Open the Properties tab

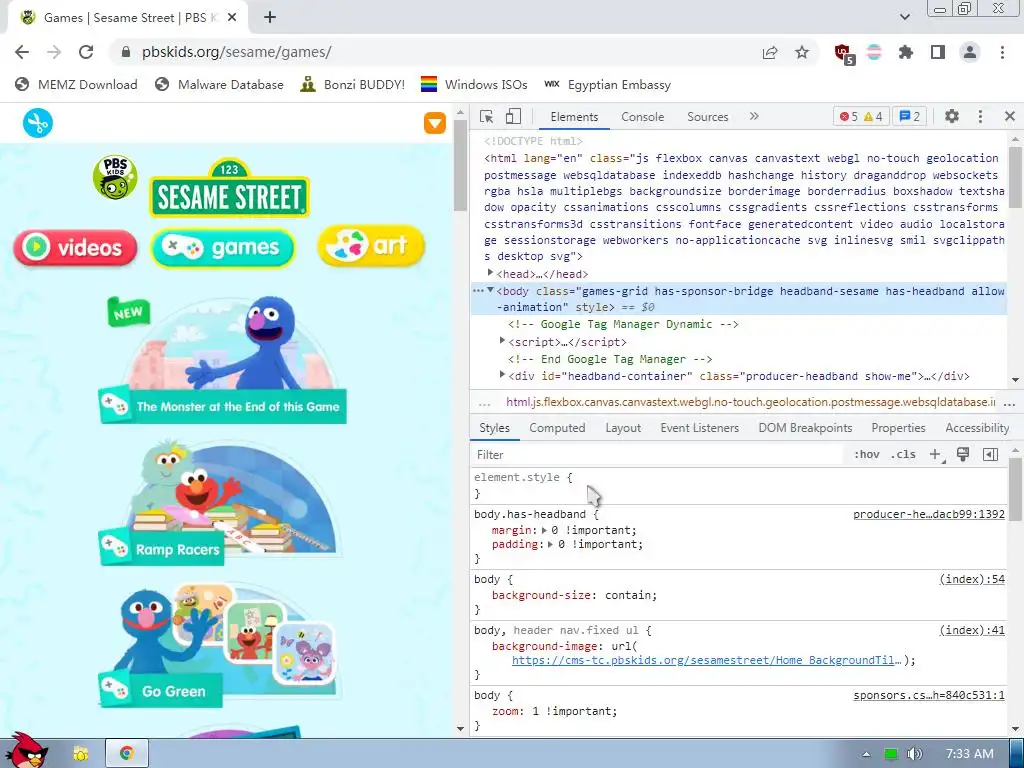(898, 428)
